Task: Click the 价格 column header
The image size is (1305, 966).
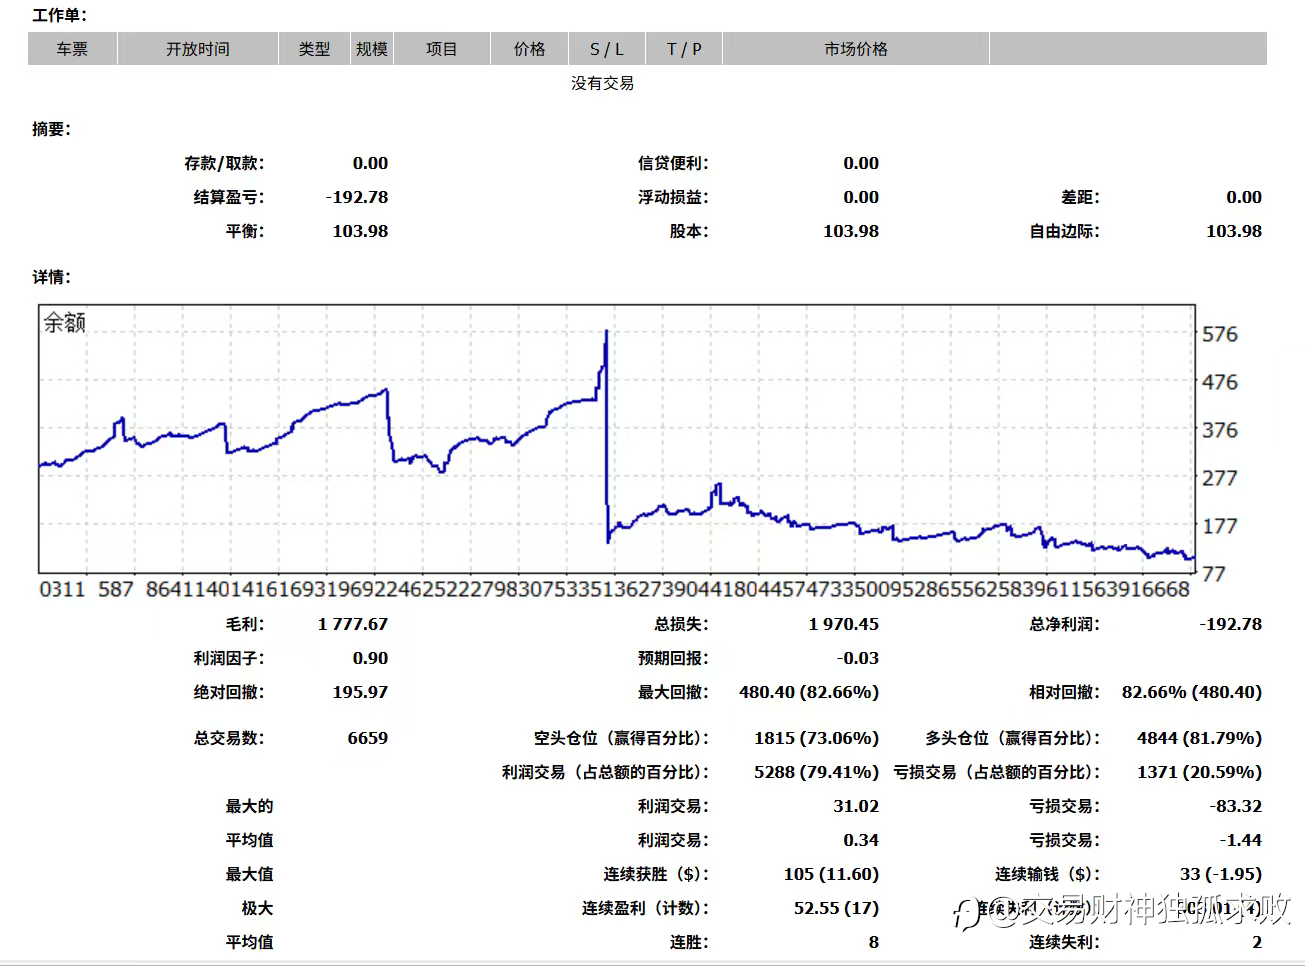Action: [x=530, y=49]
